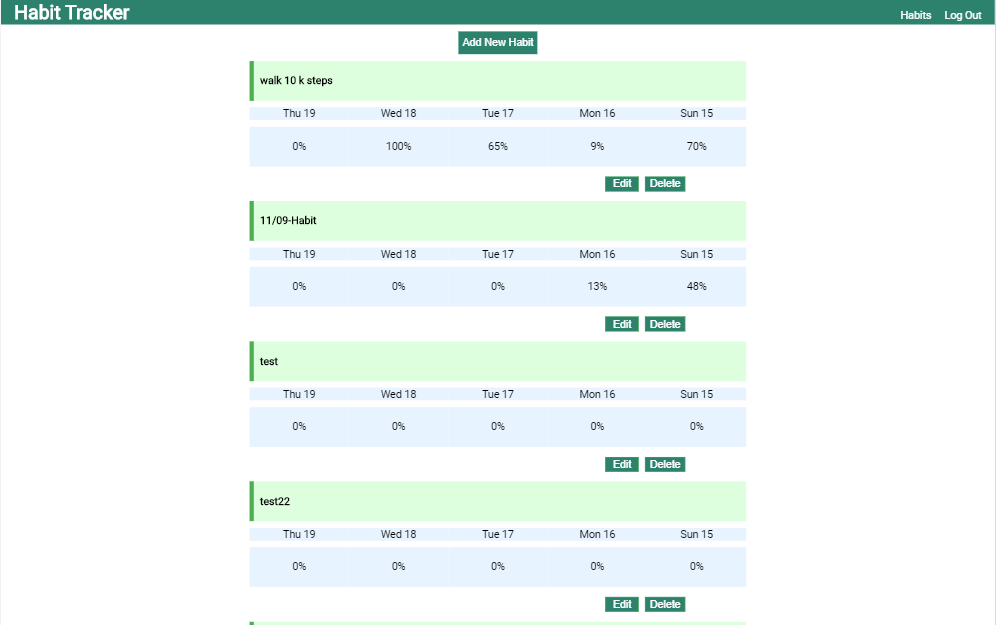Edit the habit named test22
The image size is (996, 625).
[621, 603]
